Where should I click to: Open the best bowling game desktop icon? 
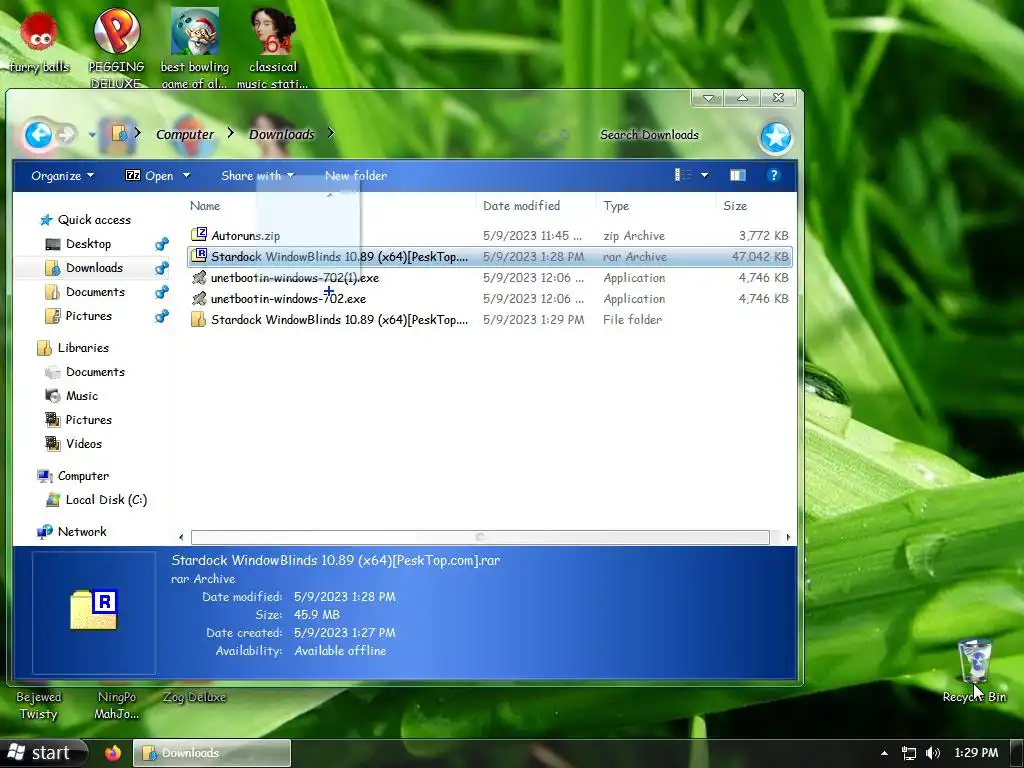(x=195, y=47)
